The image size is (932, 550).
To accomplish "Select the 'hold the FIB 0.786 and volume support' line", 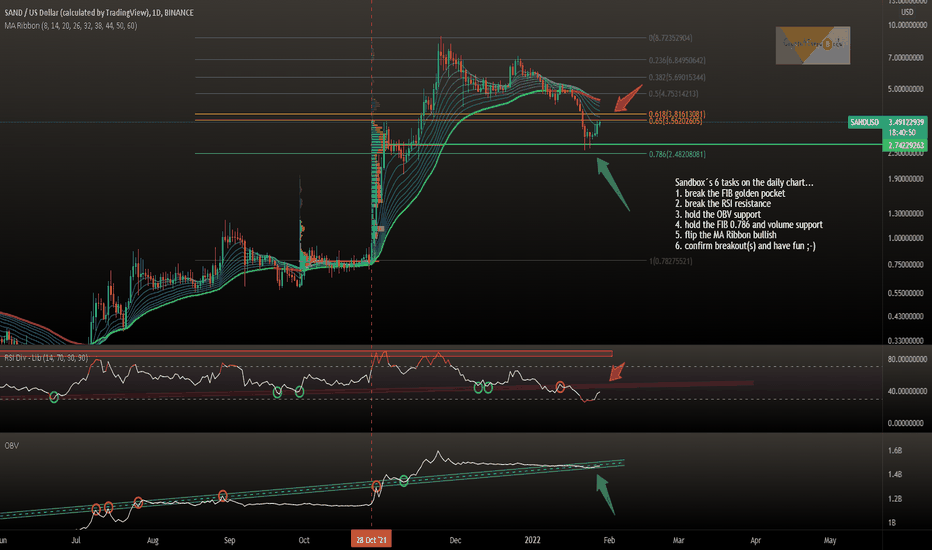I will click(749, 225).
